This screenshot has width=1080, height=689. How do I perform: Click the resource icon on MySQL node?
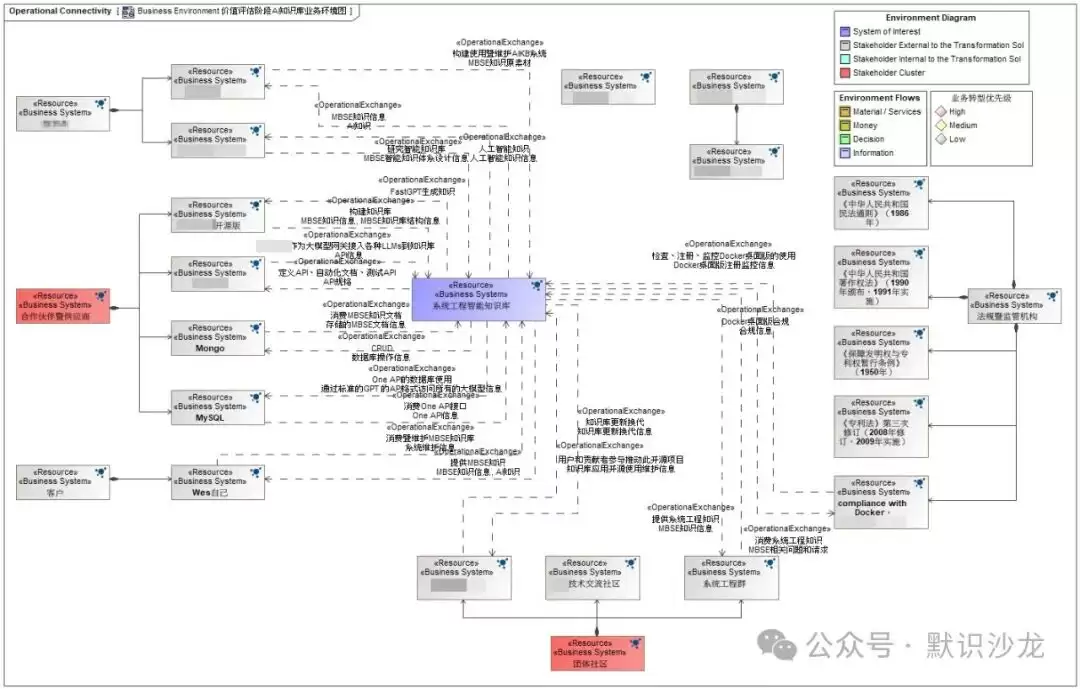pos(256,398)
